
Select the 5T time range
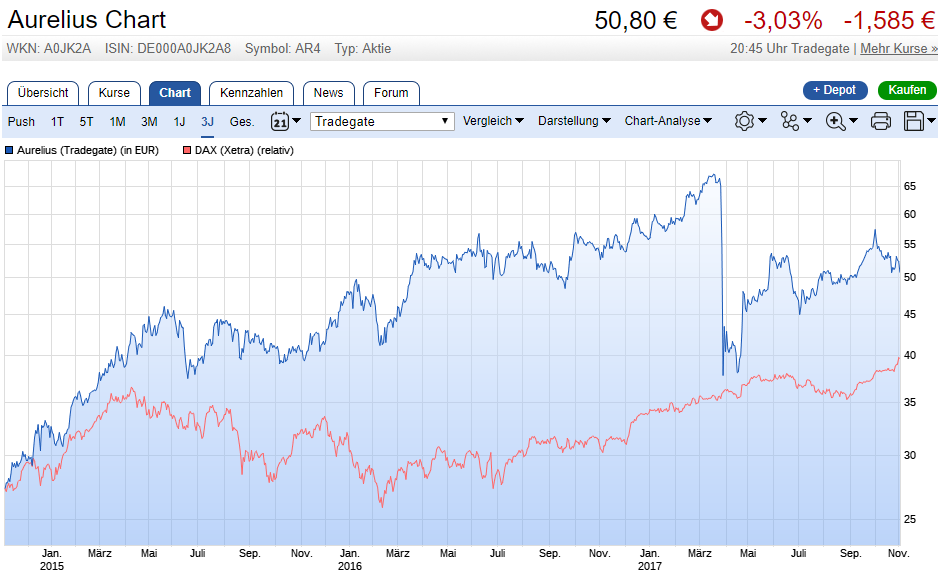pos(86,122)
